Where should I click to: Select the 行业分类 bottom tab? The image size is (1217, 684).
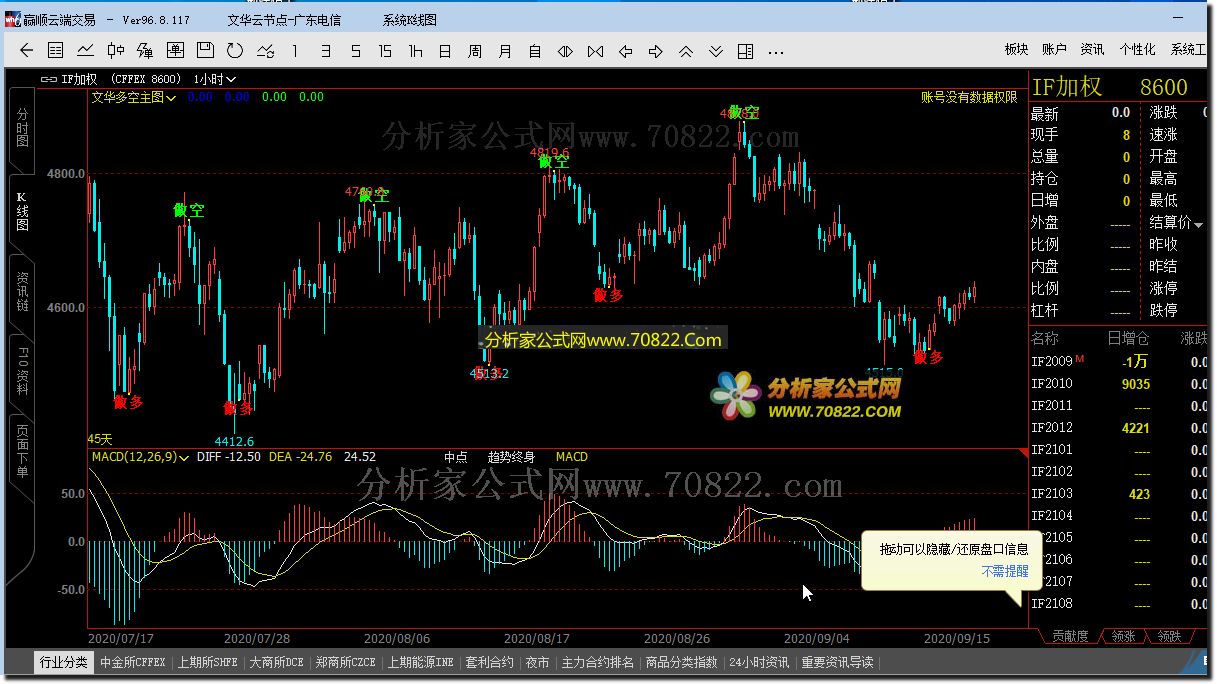64,662
